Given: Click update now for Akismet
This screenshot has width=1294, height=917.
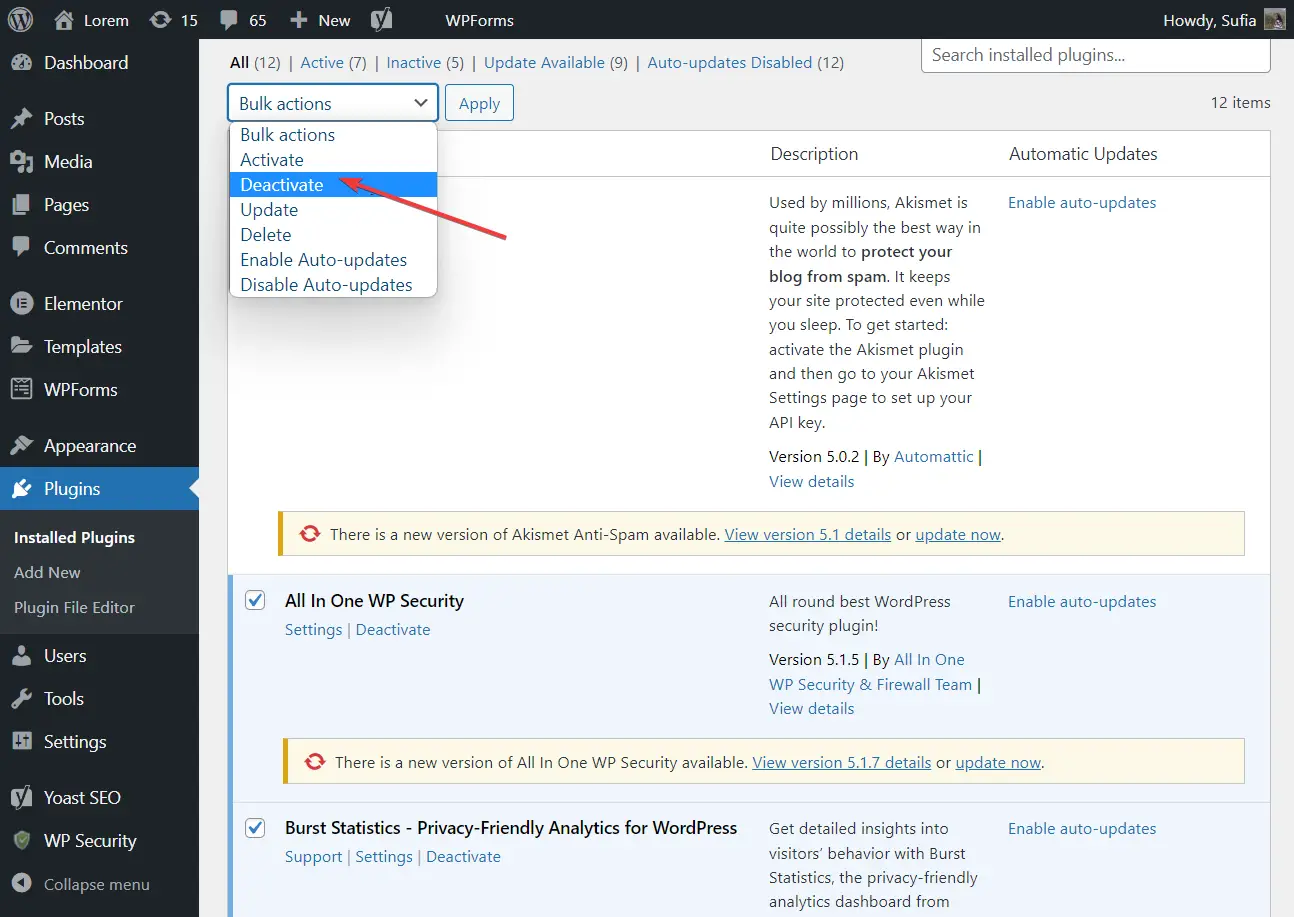Looking at the screenshot, I should pos(958,534).
